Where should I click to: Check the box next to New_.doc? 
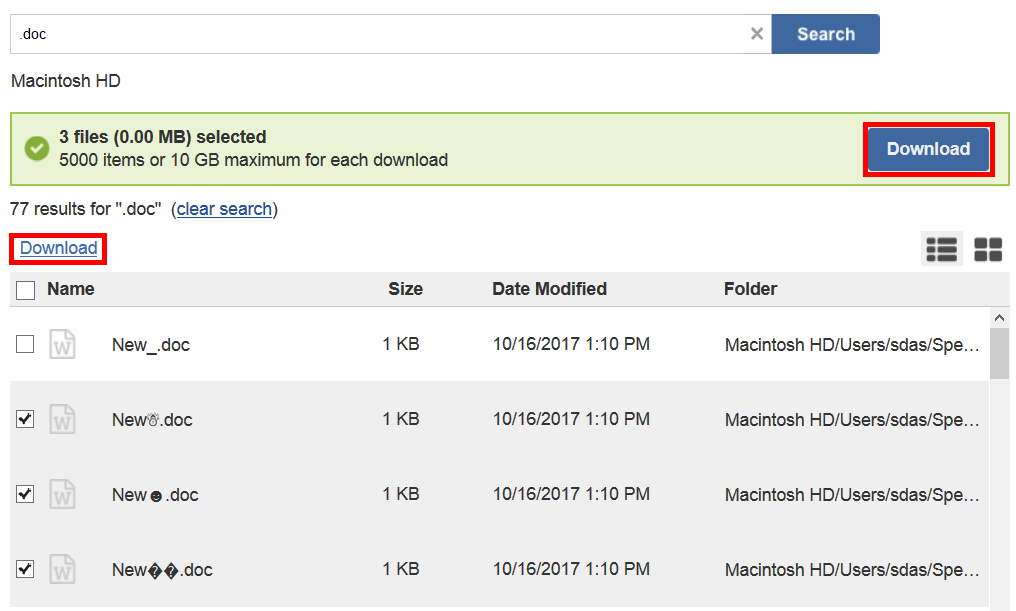click(x=24, y=343)
